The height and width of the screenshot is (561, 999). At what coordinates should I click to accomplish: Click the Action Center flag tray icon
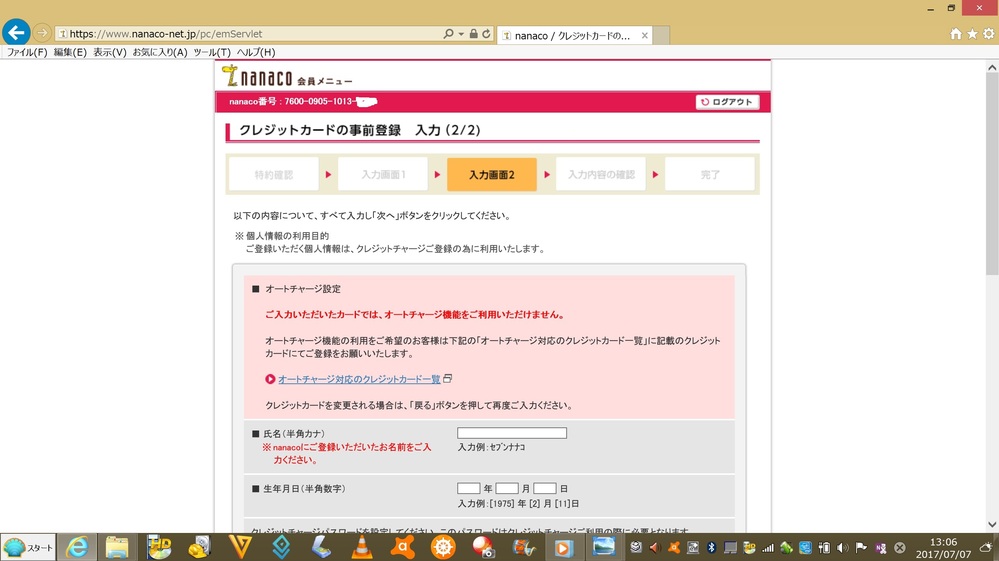pyautogui.click(x=861, y=548)
